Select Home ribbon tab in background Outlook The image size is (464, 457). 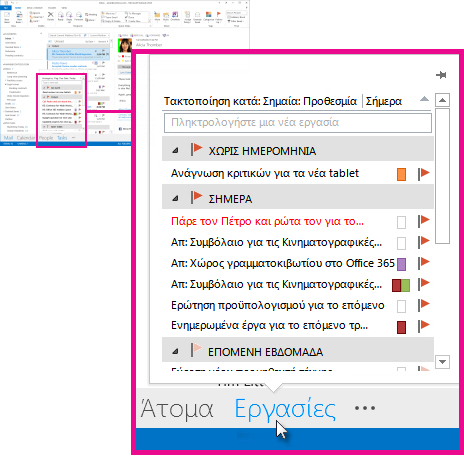[18, 7]
